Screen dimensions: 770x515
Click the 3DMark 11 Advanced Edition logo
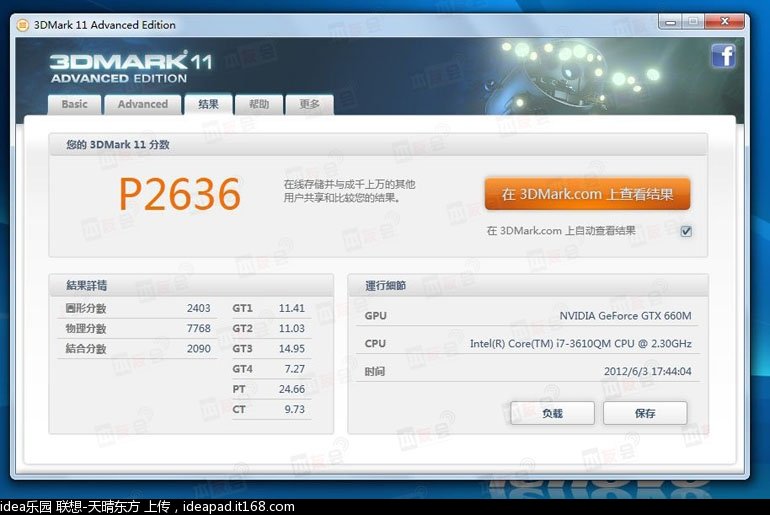pyautogui.click(x=131, y=67)
